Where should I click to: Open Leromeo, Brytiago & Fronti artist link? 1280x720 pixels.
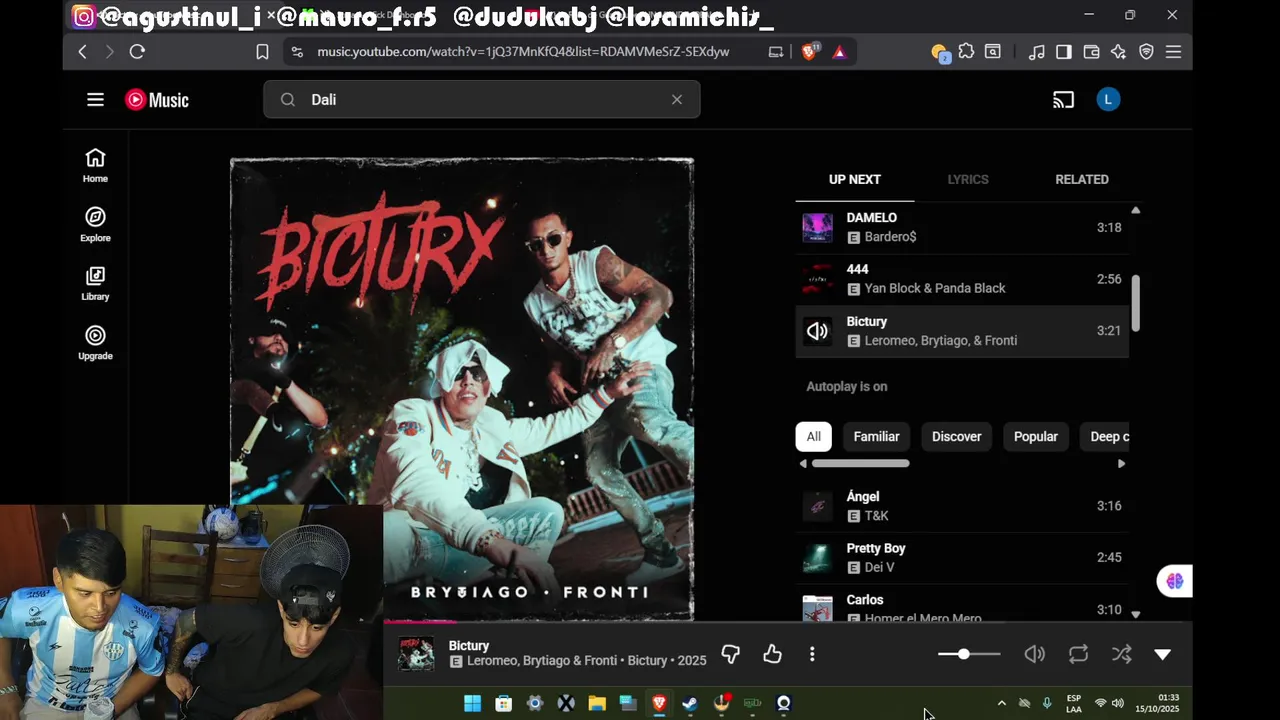pos(542,661)
